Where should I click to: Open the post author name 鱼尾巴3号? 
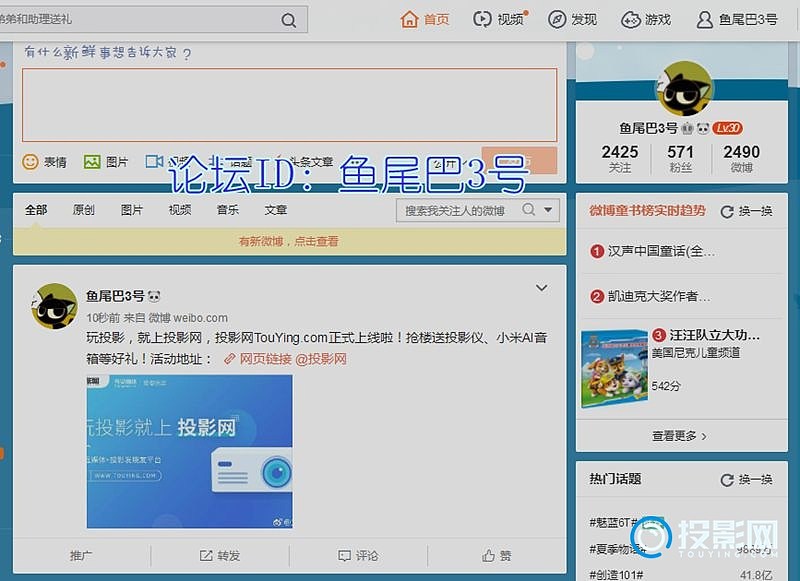(x=115, y=296)
